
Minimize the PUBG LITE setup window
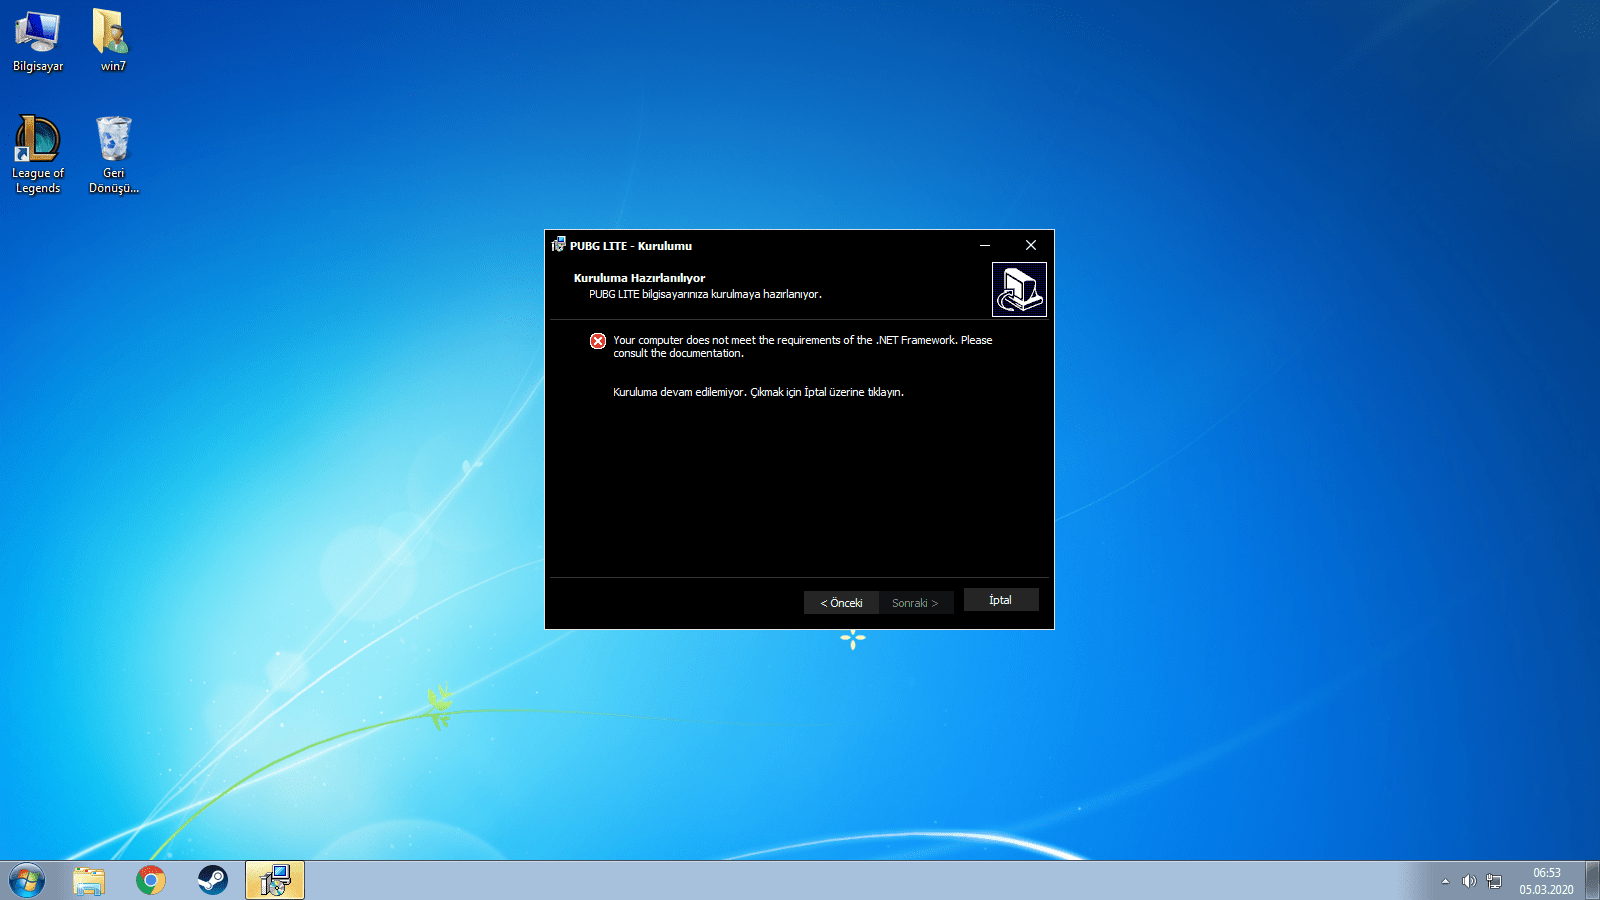tap(985, 245)
